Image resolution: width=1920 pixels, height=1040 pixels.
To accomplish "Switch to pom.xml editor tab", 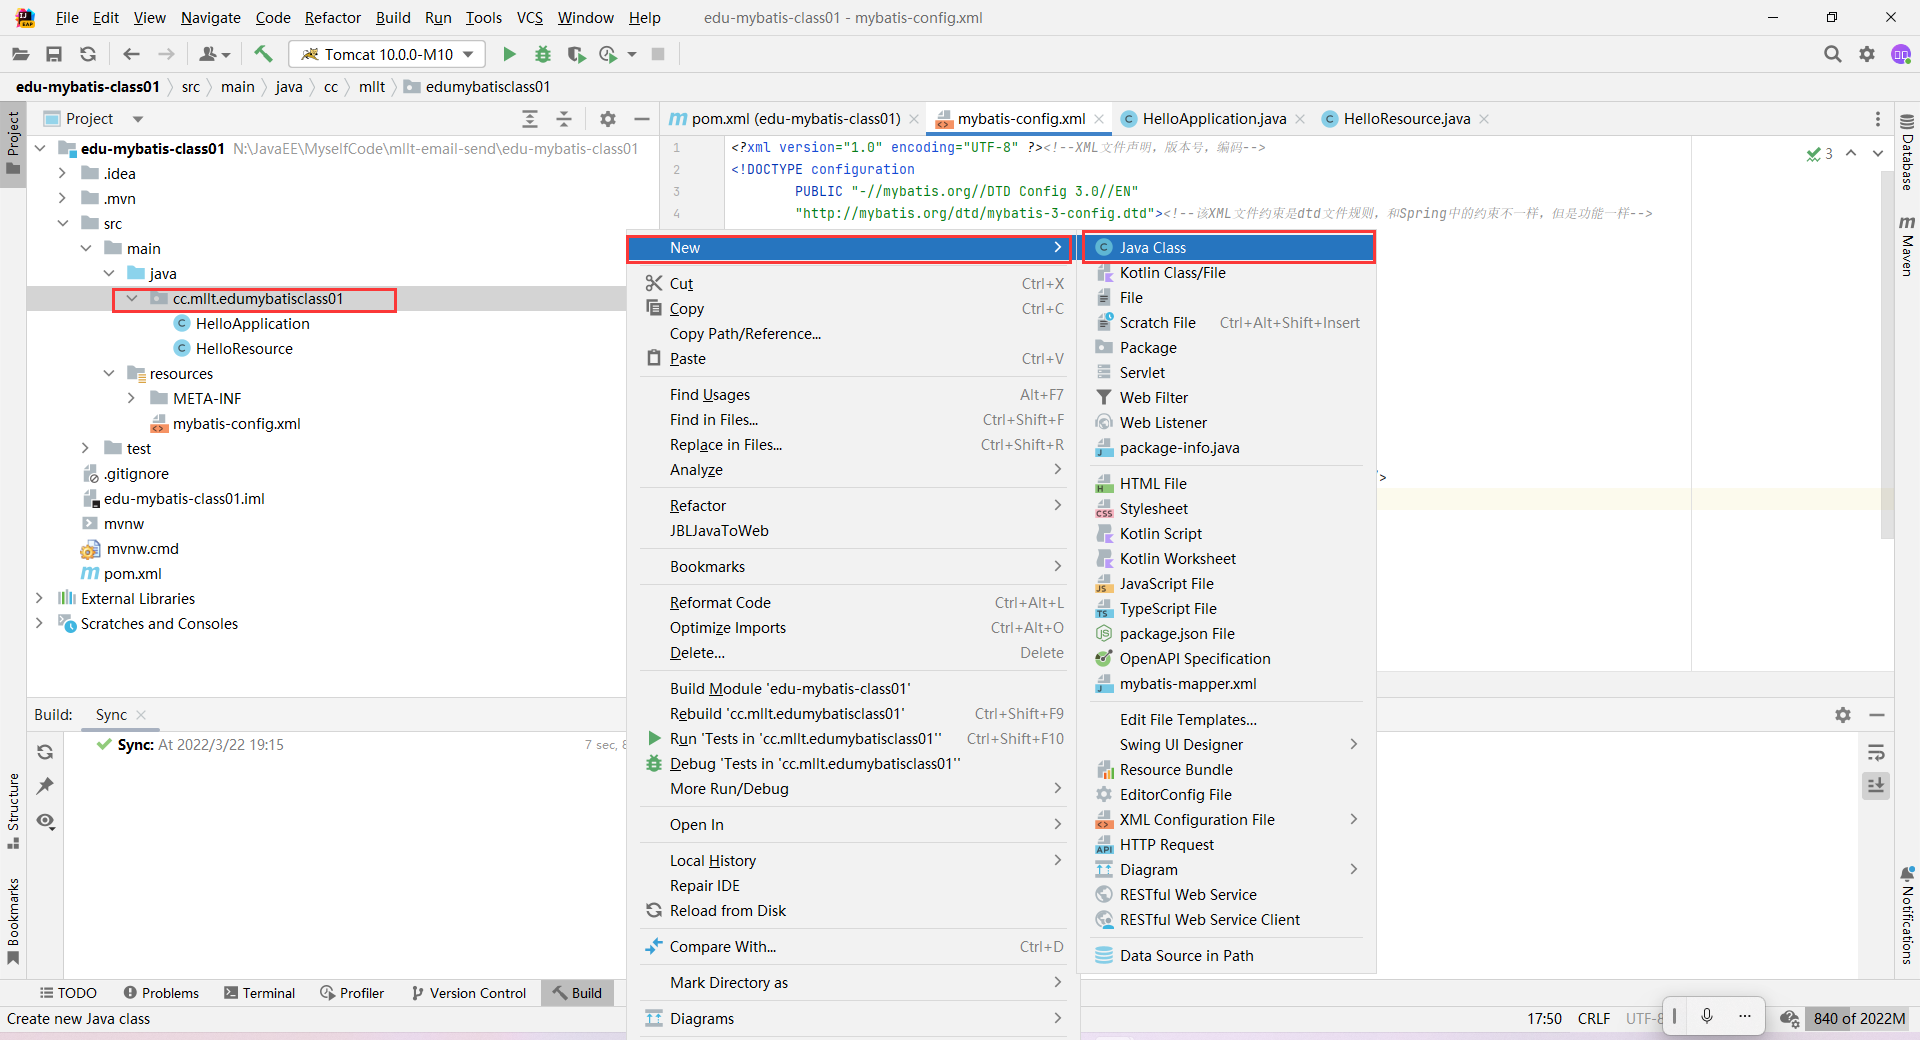I will [795, 119].
